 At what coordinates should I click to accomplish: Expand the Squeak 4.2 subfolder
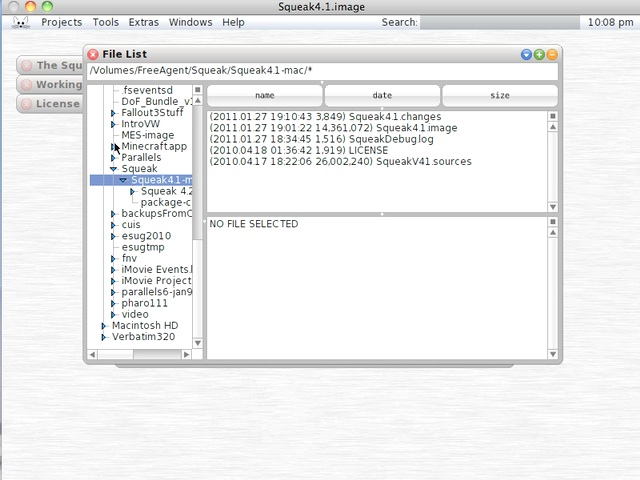[133, 191]
